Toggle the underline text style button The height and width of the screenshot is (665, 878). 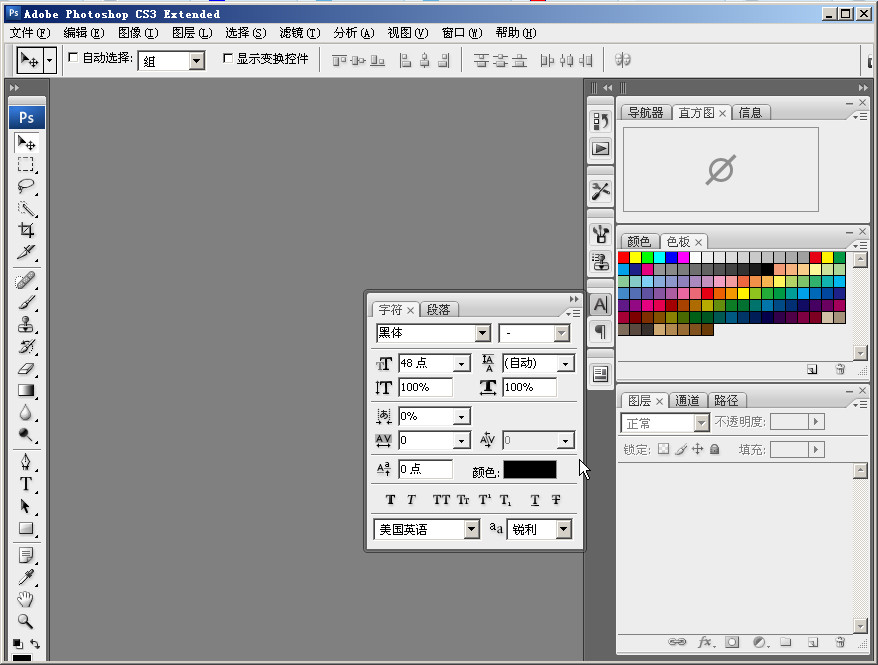pyautogui.click(x=535, y=500)
